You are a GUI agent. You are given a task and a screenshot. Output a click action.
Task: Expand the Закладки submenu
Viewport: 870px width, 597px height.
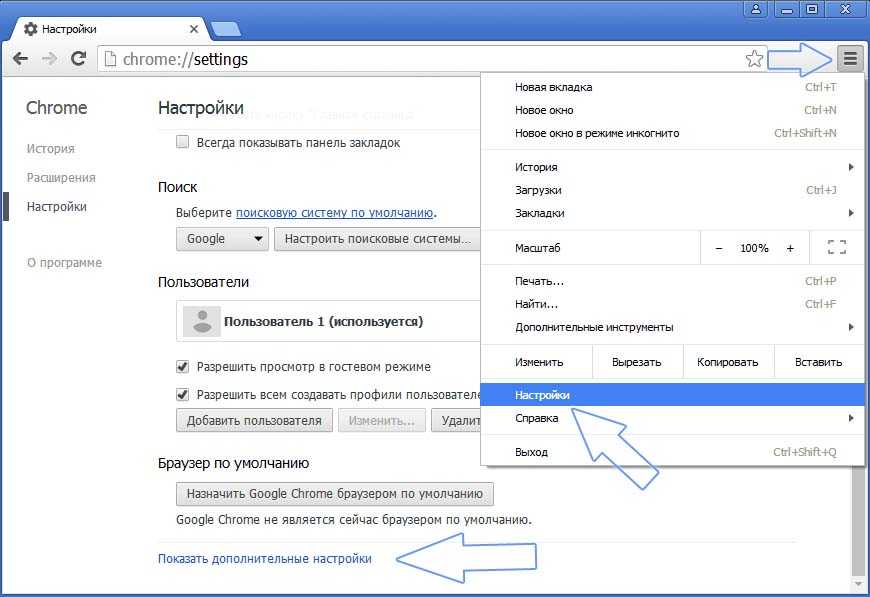tap(672, 213)
